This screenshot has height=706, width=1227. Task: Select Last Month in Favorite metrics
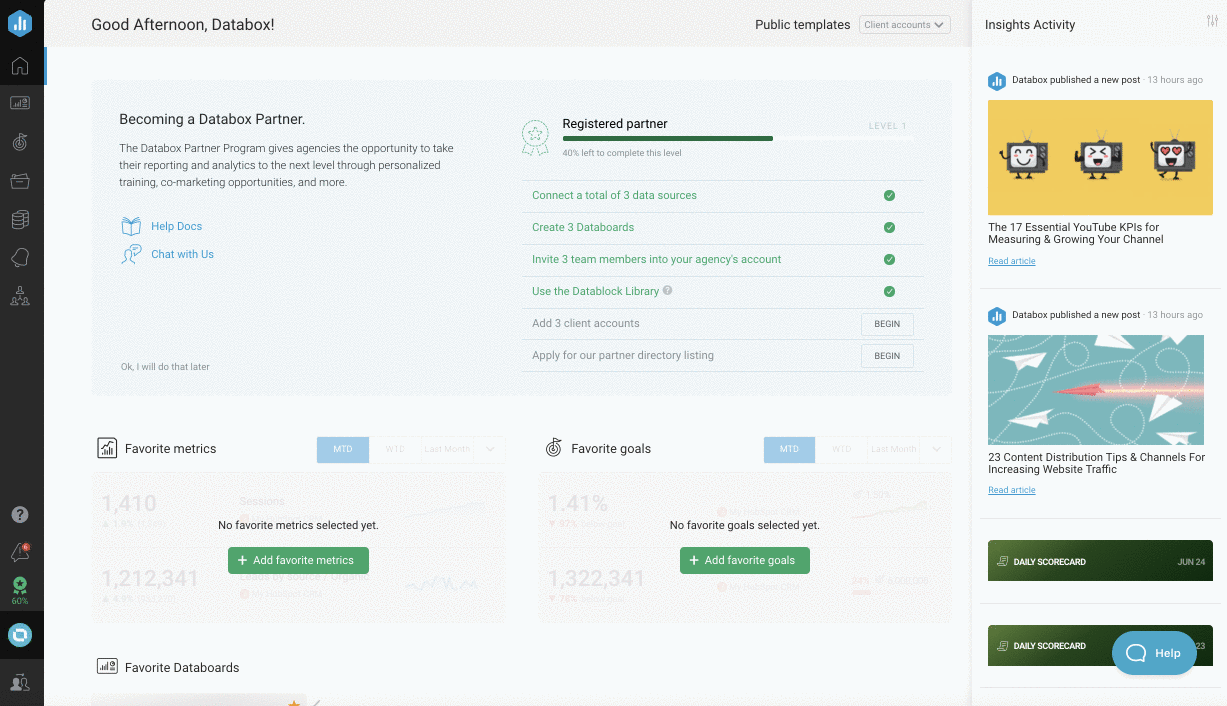pos(447,449)
